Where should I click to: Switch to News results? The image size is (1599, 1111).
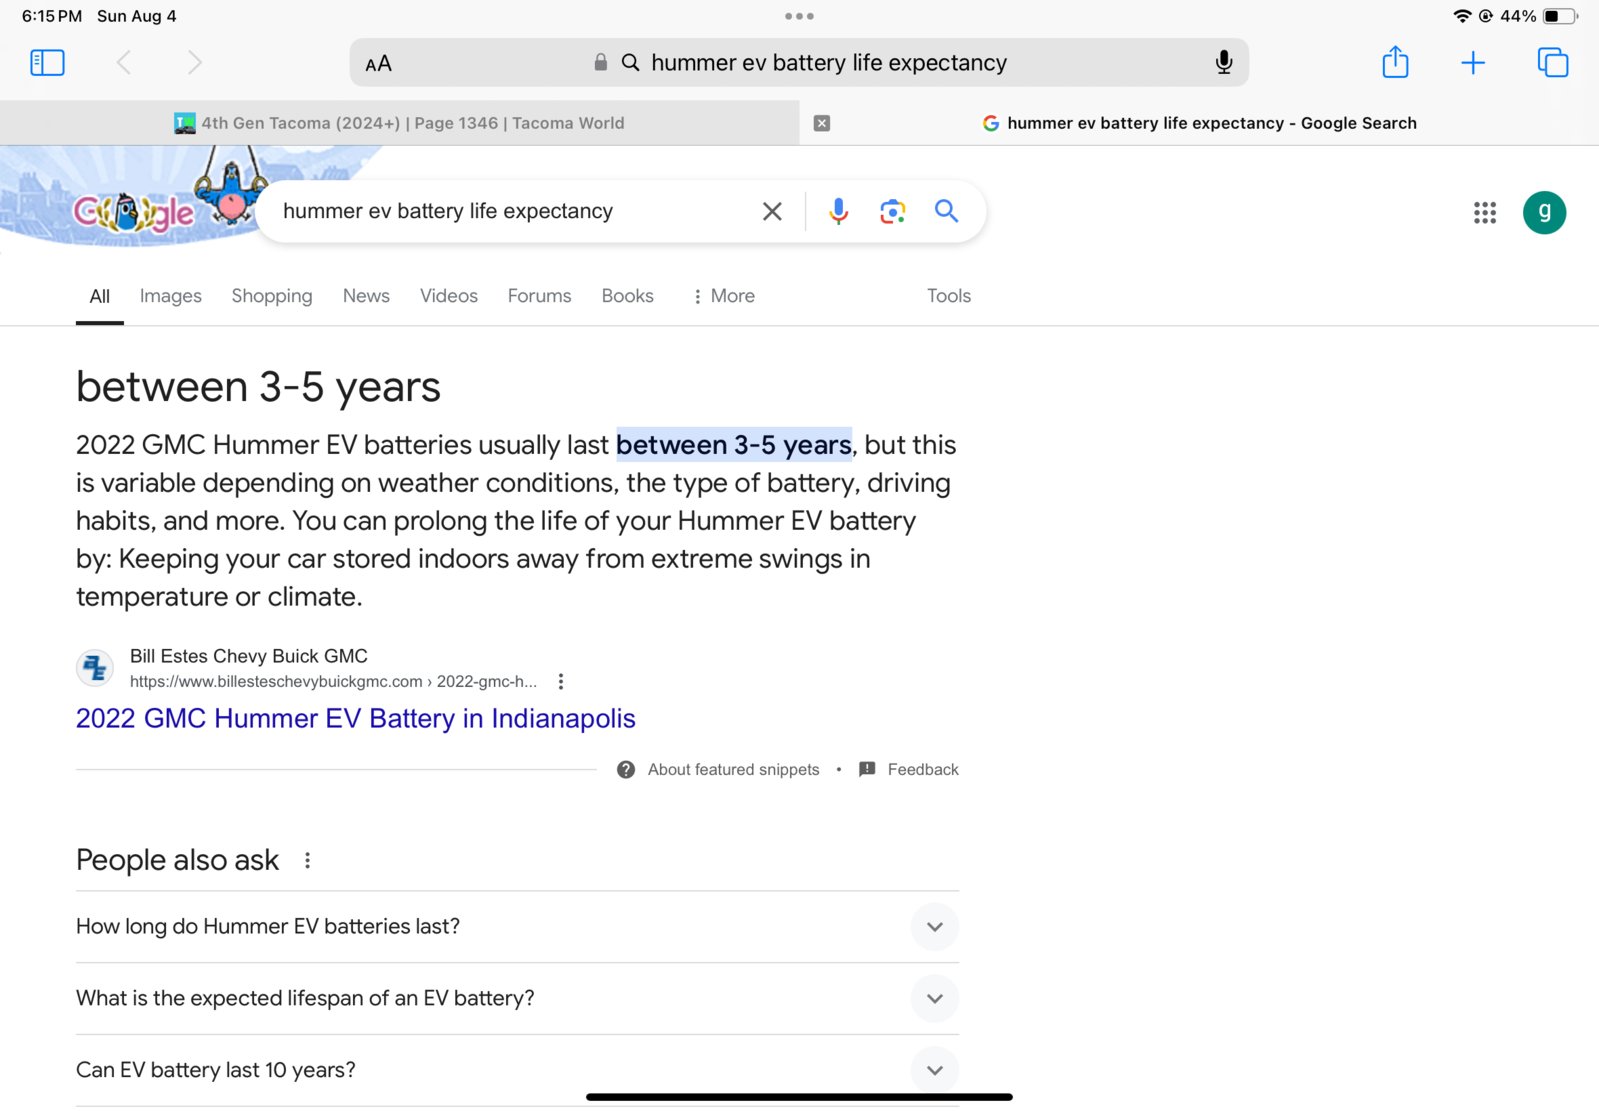click(x=366, y=296)
